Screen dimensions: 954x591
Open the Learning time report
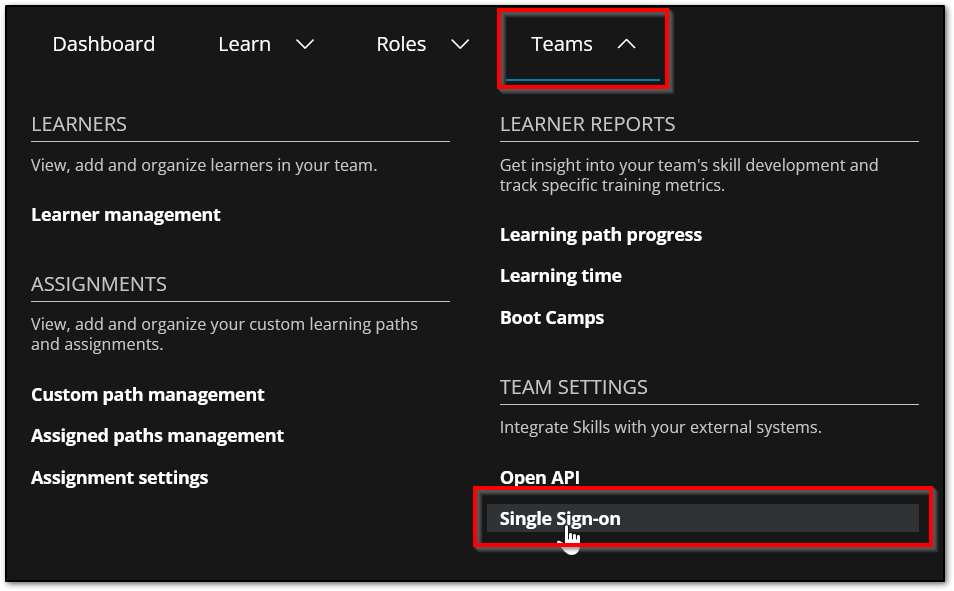tap(560, 275)
